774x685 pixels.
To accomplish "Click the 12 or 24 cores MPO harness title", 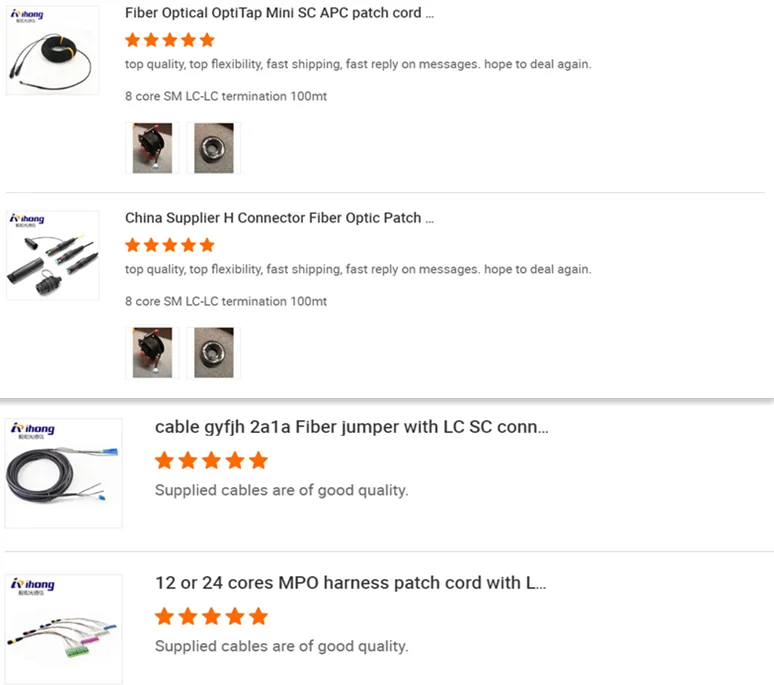I will coord(350,583).
